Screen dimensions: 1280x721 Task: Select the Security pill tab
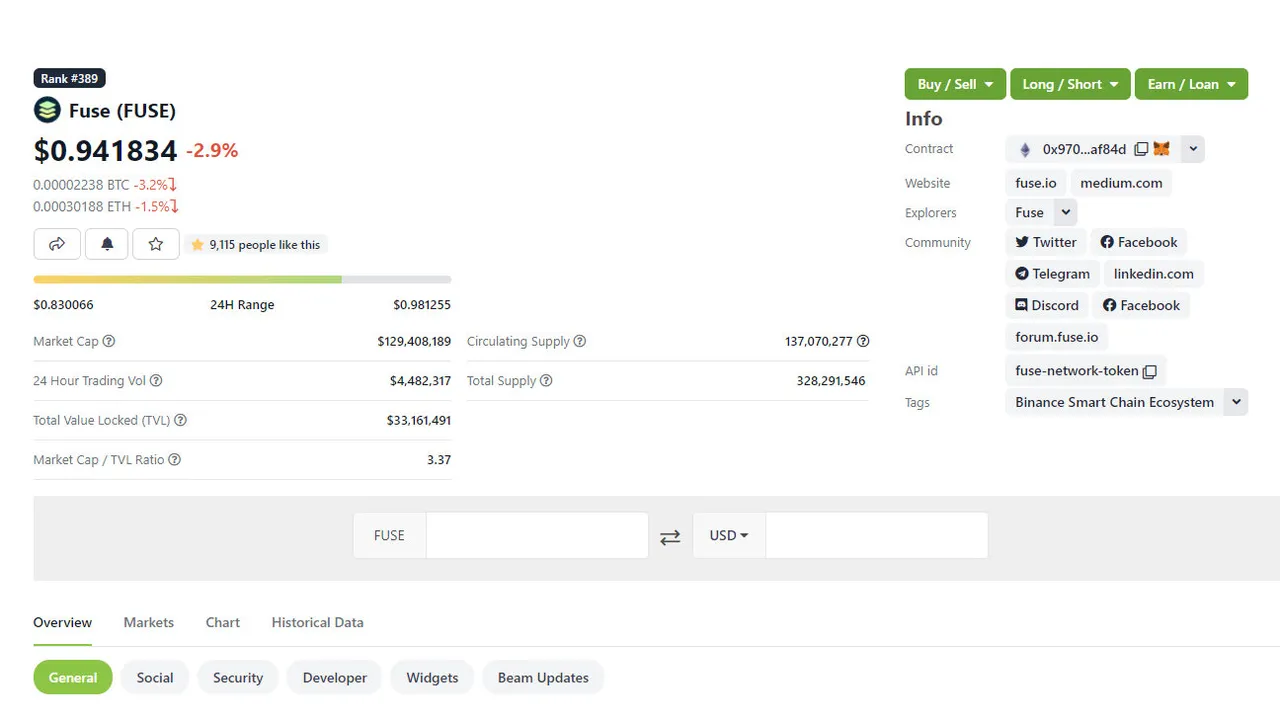(238, 677)
